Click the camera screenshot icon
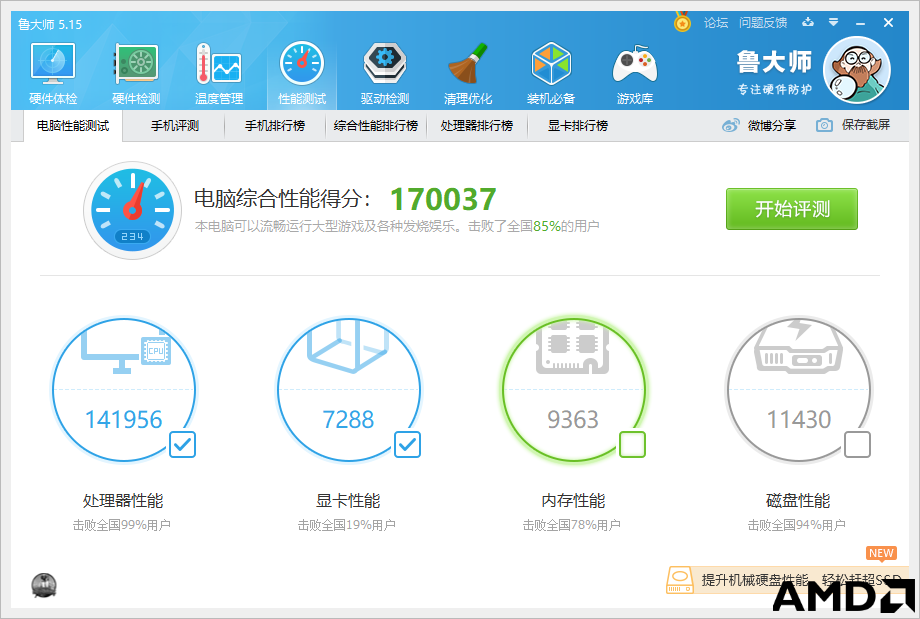The width and height of the screenshot is (920, 619). [824, 126]
